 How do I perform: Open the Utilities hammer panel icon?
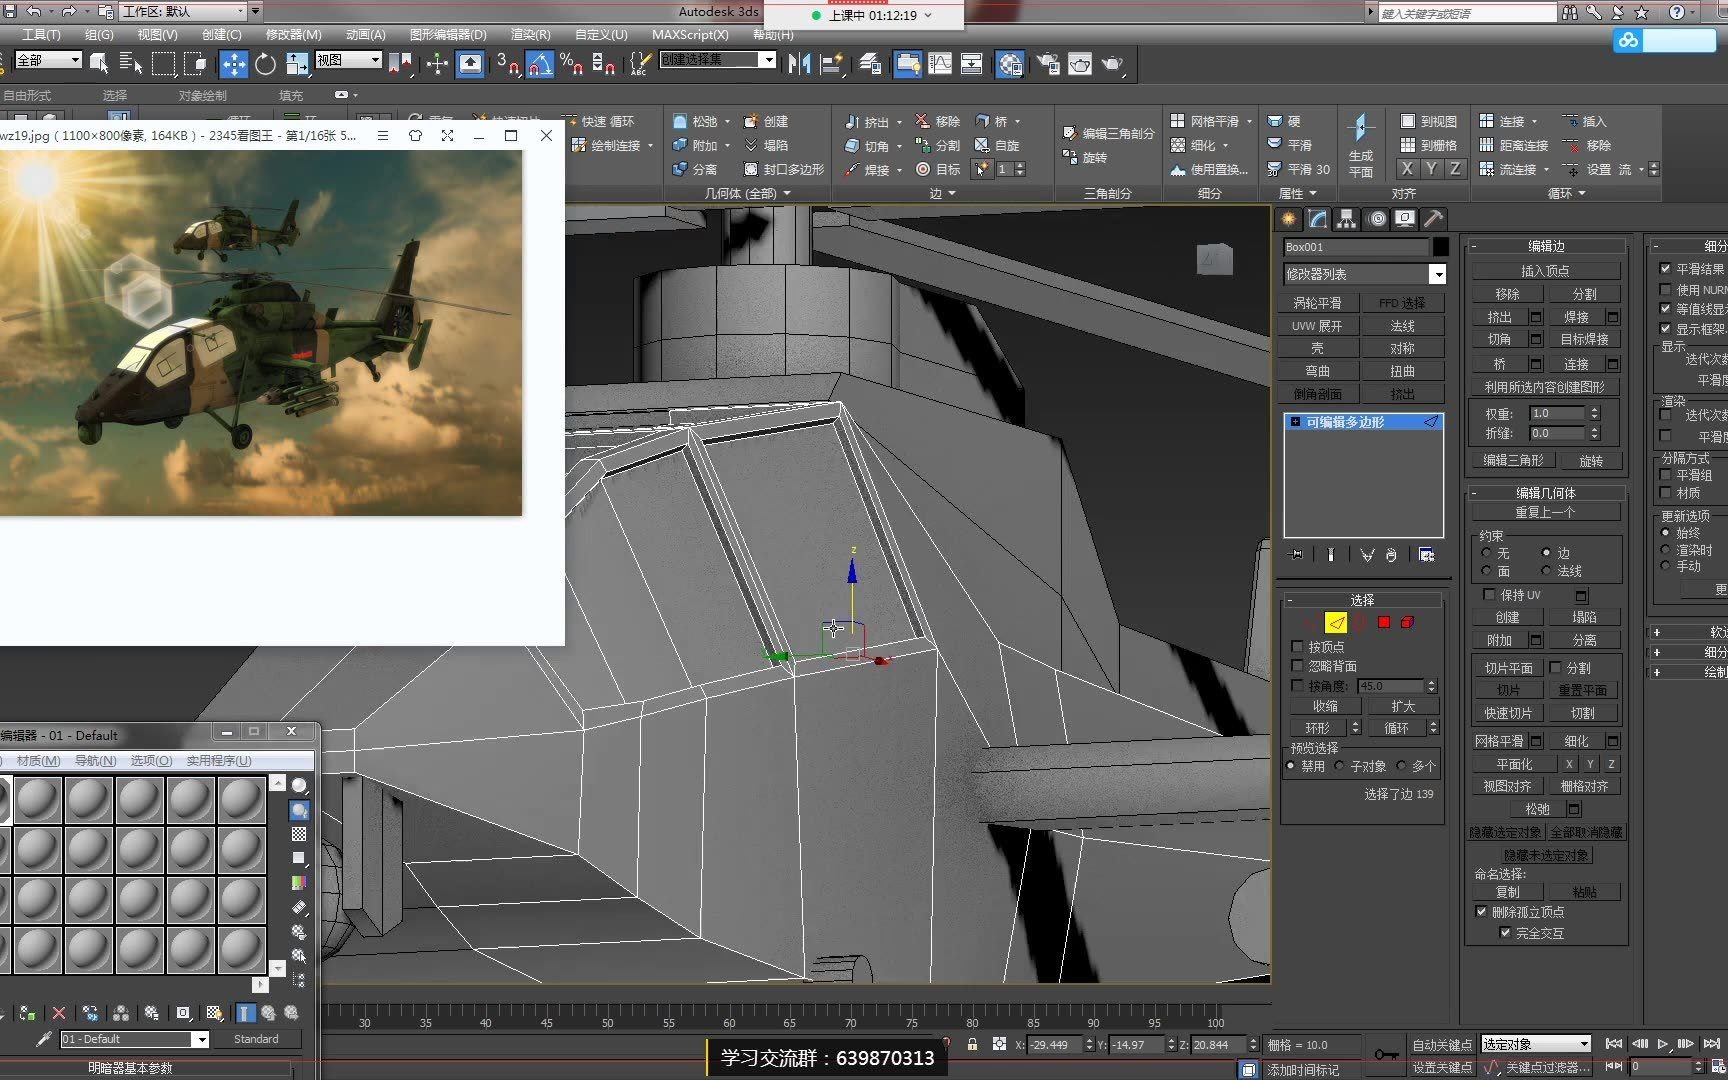pos(1433,219)
